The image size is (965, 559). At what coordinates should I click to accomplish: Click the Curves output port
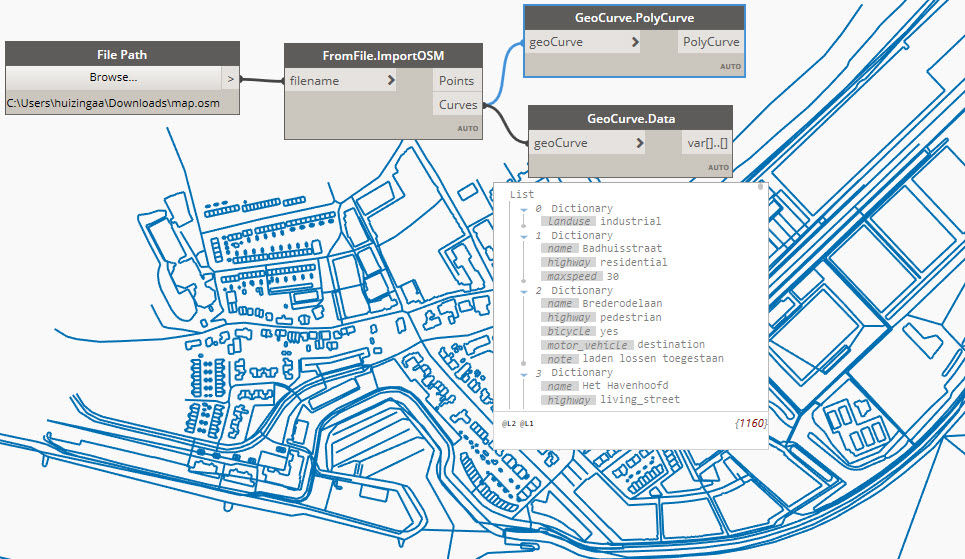457,105
